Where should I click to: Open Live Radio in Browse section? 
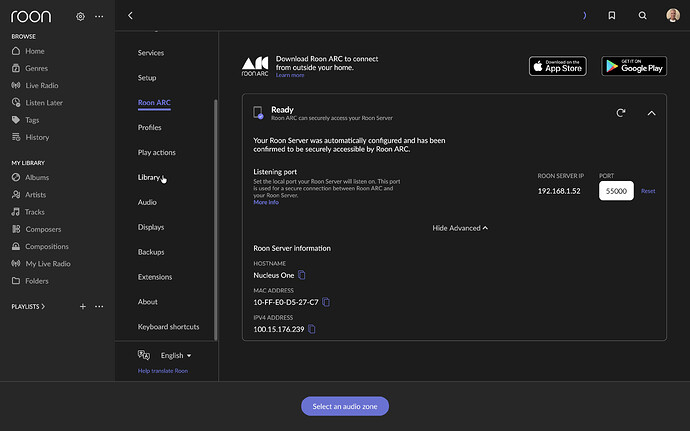(x=35, y=85)
